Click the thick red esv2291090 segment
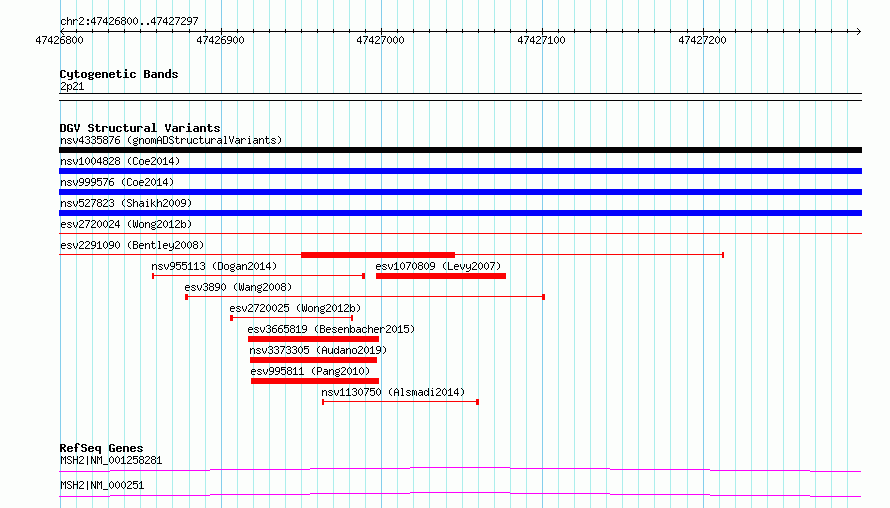This screenshot has width=890, height=508. [378, 255]
